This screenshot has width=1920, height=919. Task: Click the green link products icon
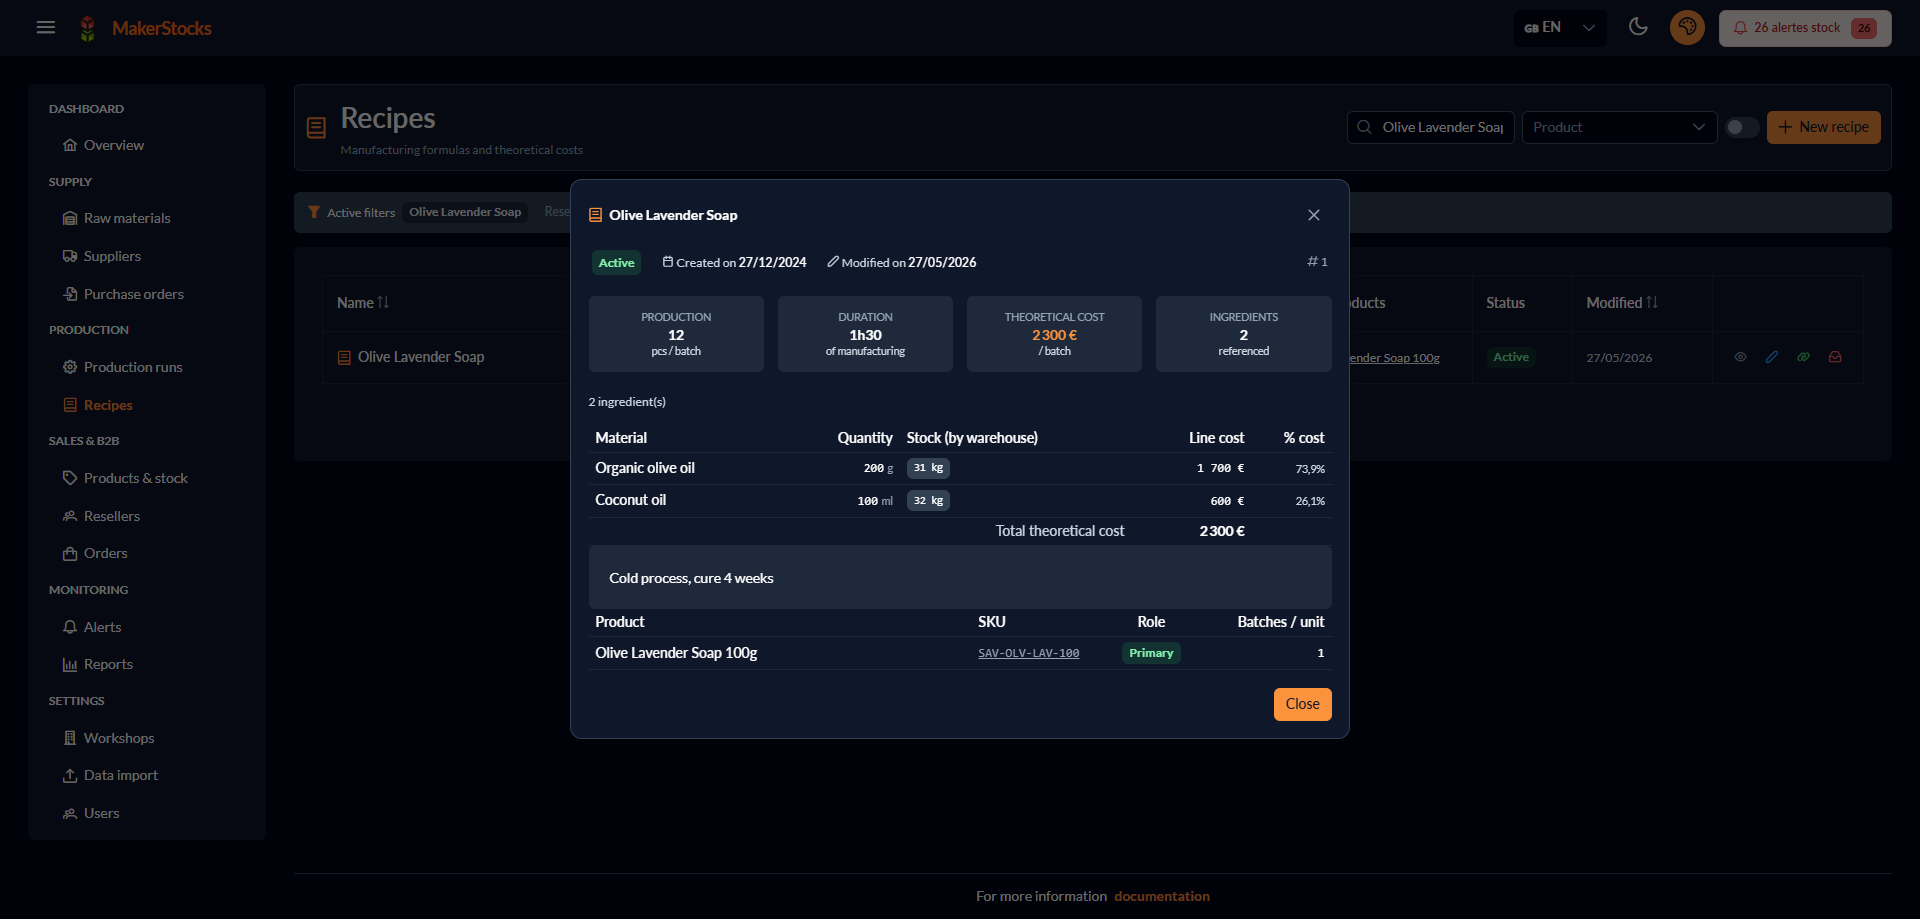(1803, 357)
